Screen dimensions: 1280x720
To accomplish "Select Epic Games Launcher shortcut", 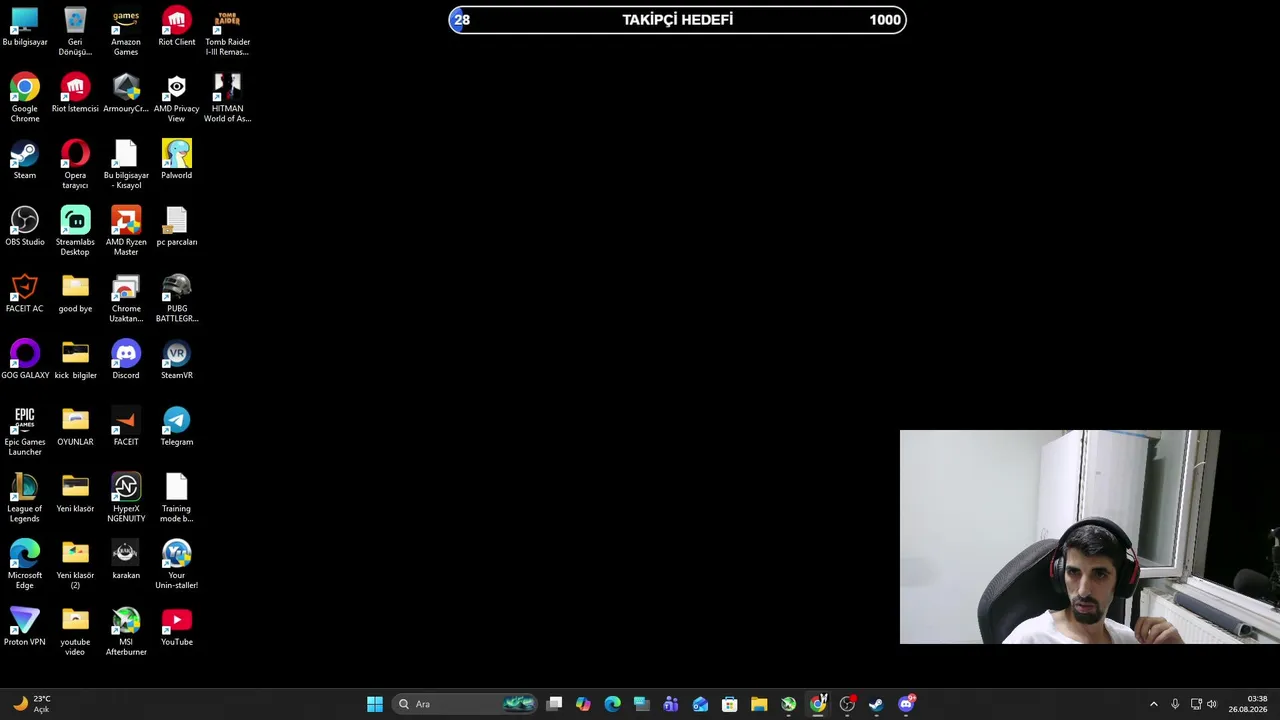I will [x=25, y=432].
